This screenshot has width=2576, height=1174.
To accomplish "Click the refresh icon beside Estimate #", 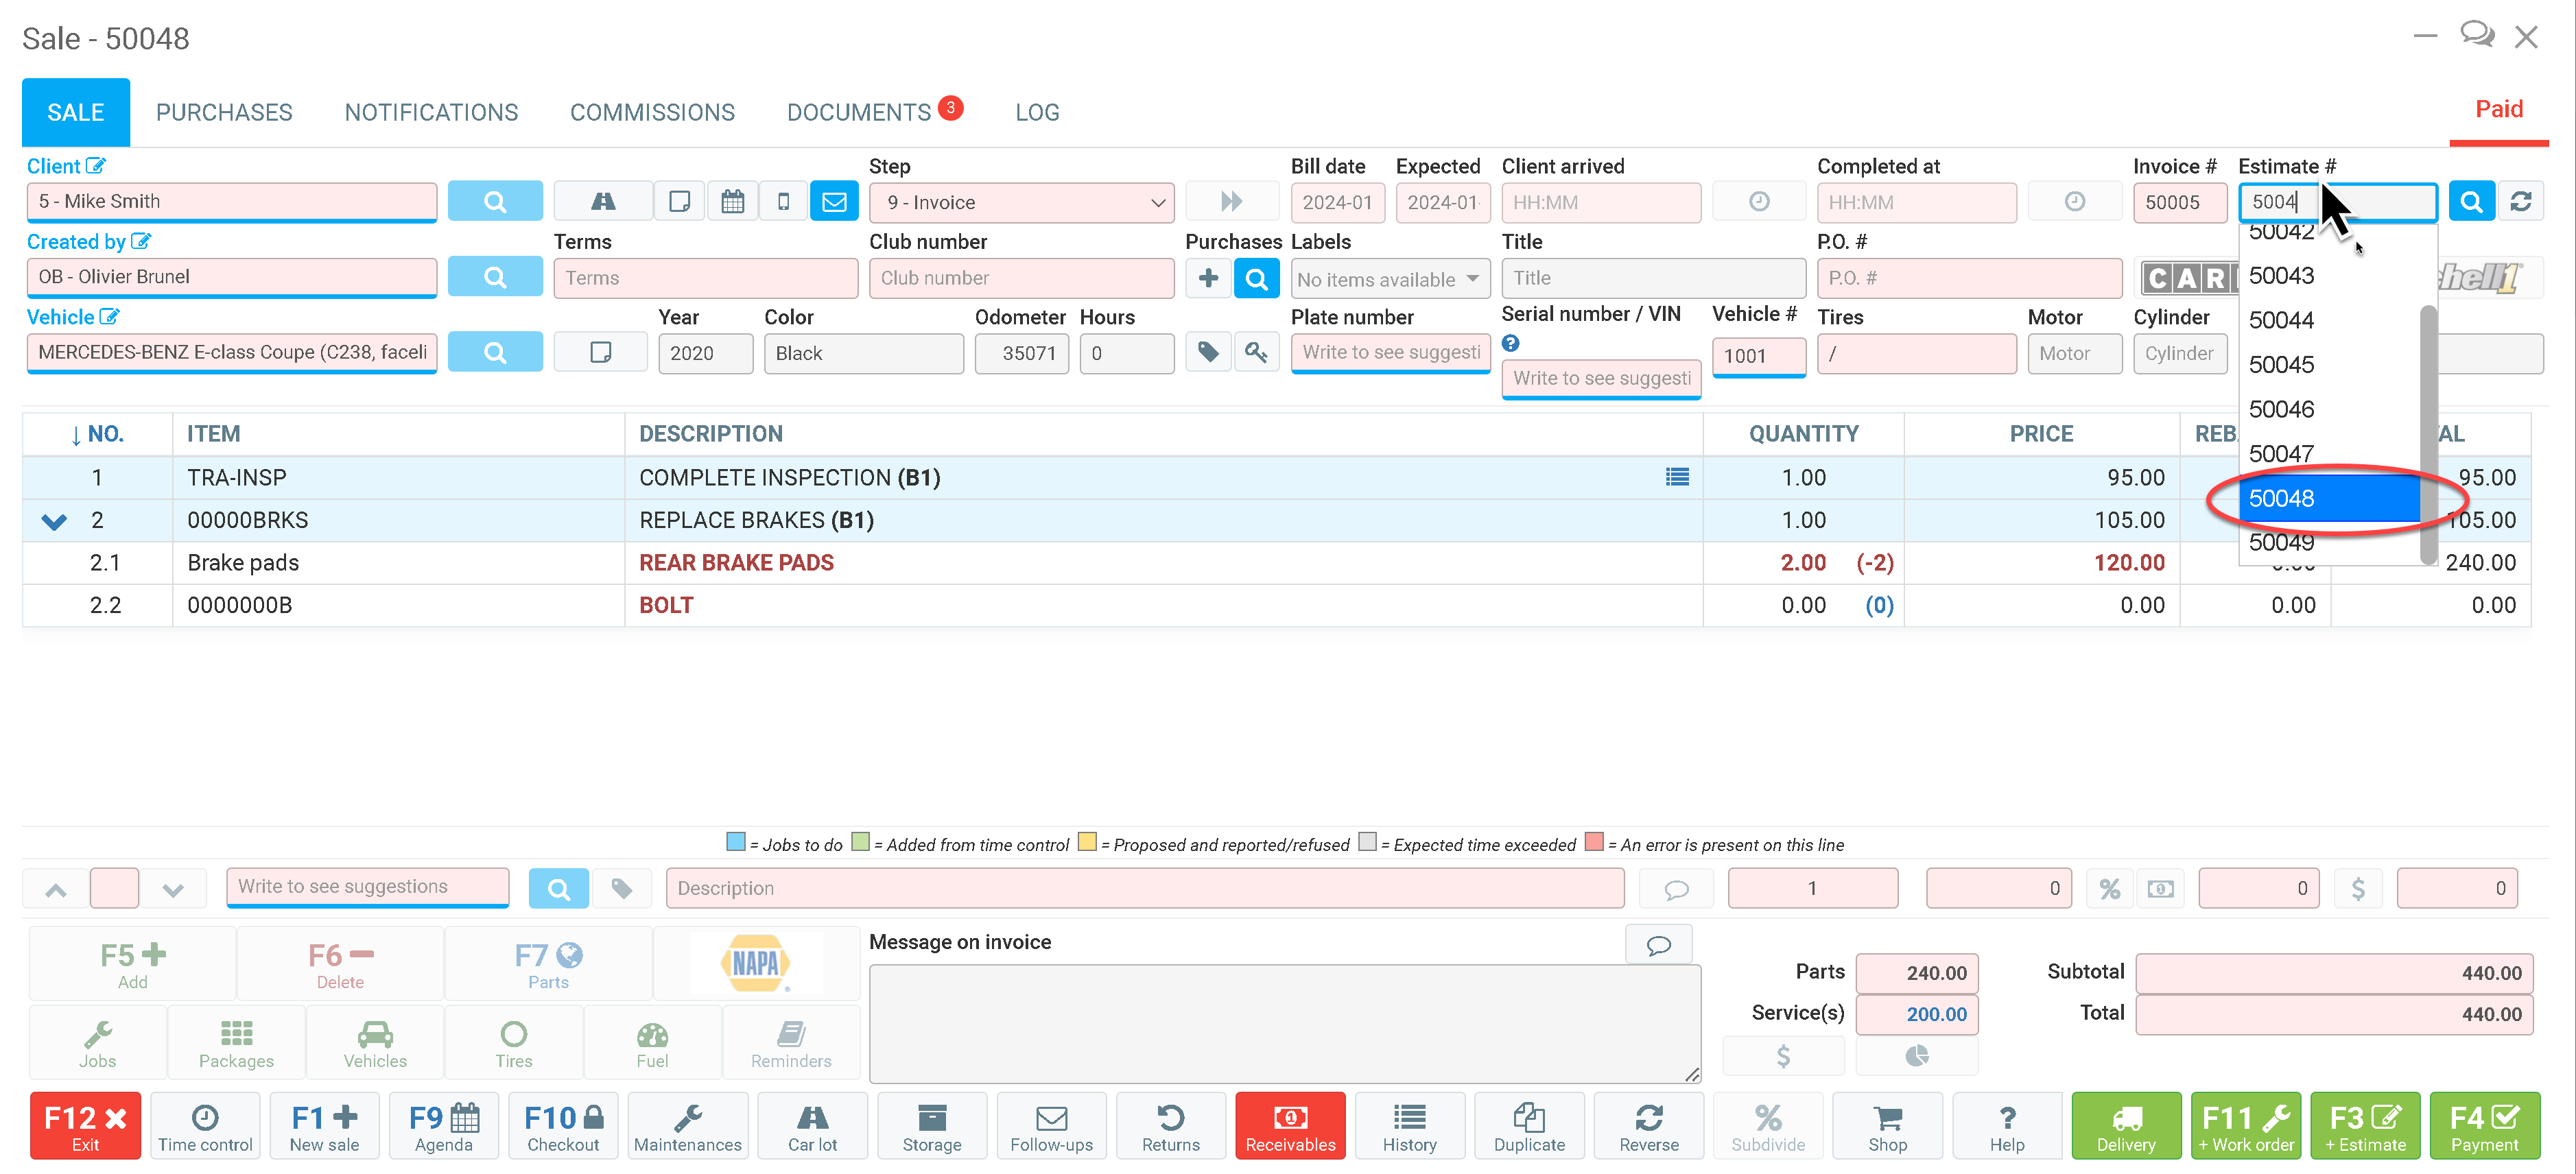I will tap(2520, 202).
